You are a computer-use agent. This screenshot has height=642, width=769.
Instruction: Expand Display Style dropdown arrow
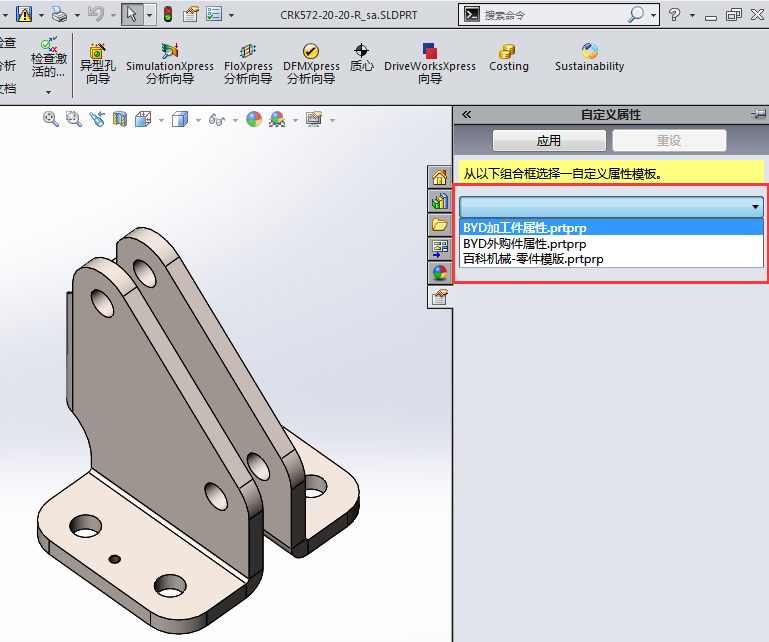[198, 120]
